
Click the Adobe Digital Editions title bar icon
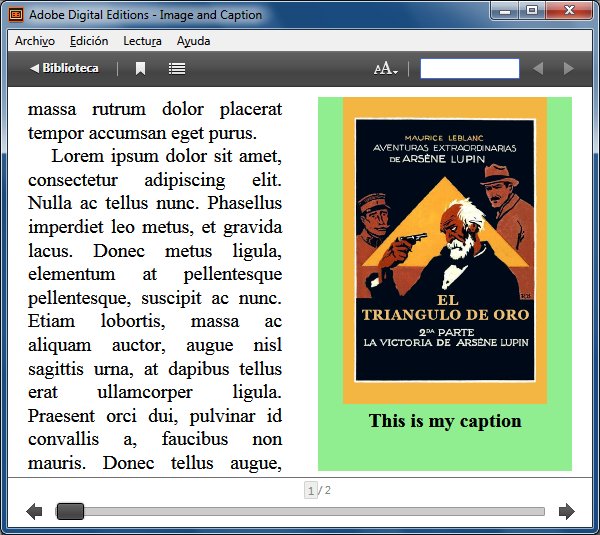click(16, 15)
